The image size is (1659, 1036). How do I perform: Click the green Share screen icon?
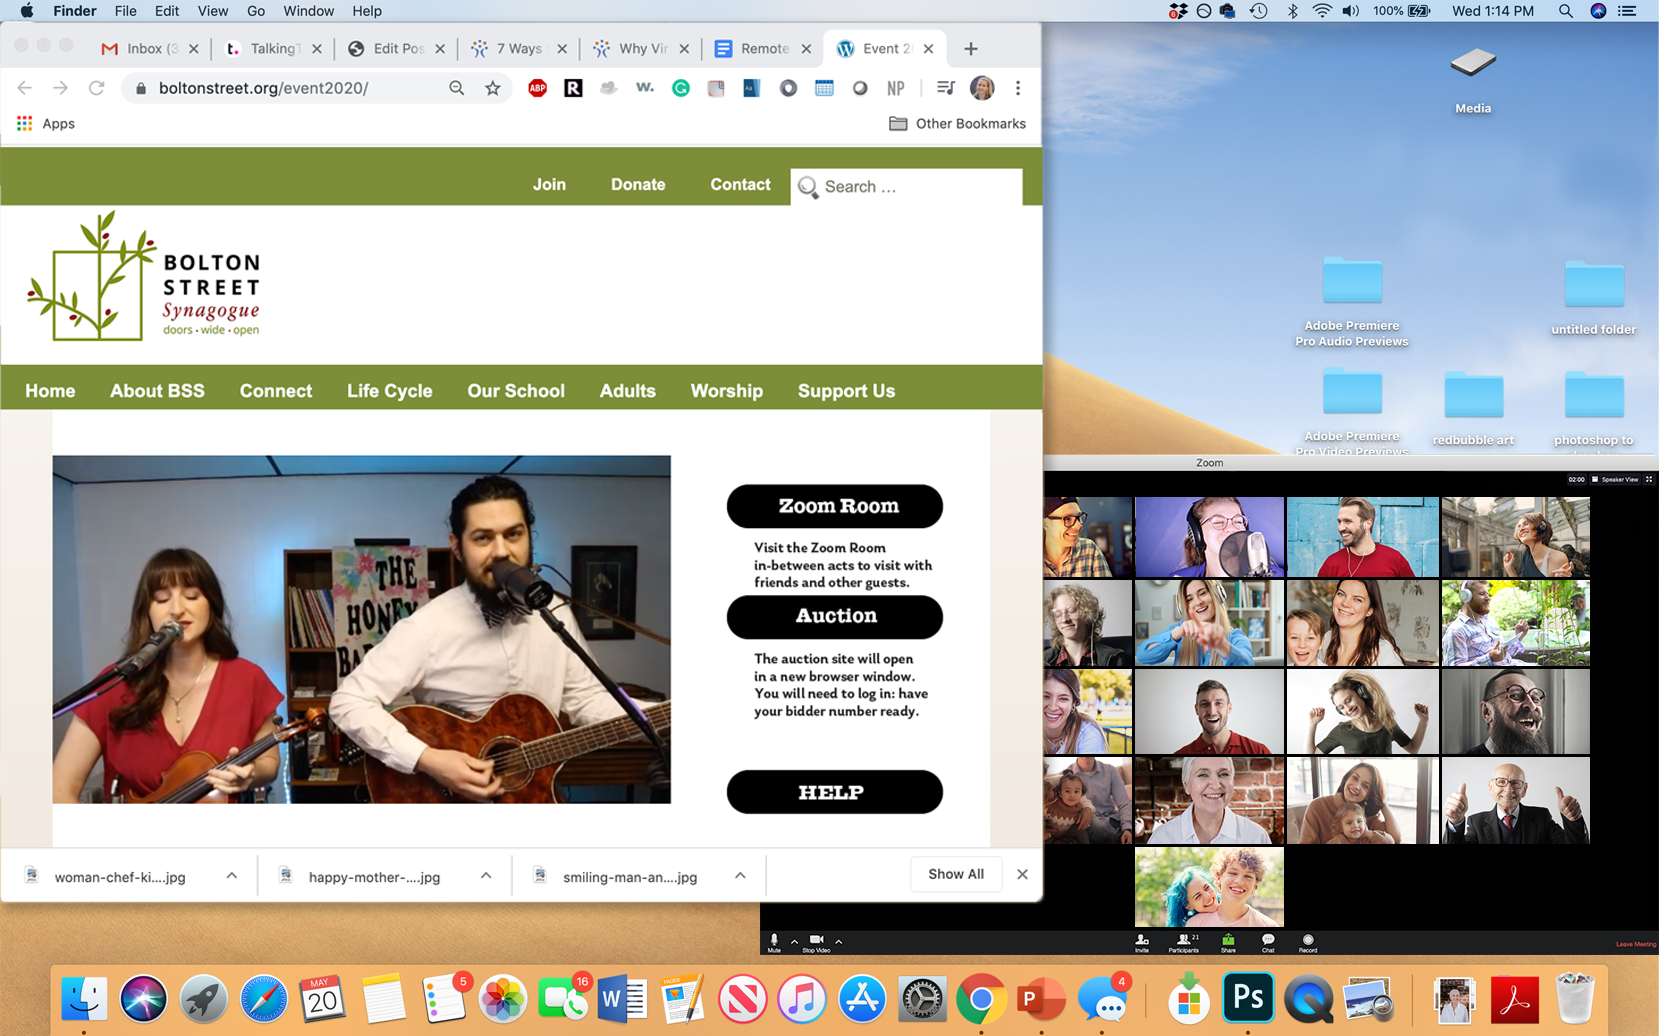[1228, 942]
